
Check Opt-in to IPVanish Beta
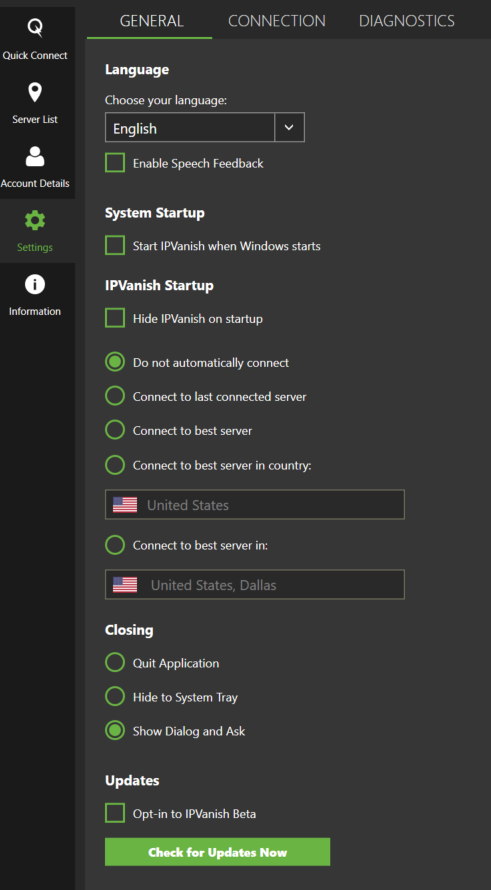point(115,813)
